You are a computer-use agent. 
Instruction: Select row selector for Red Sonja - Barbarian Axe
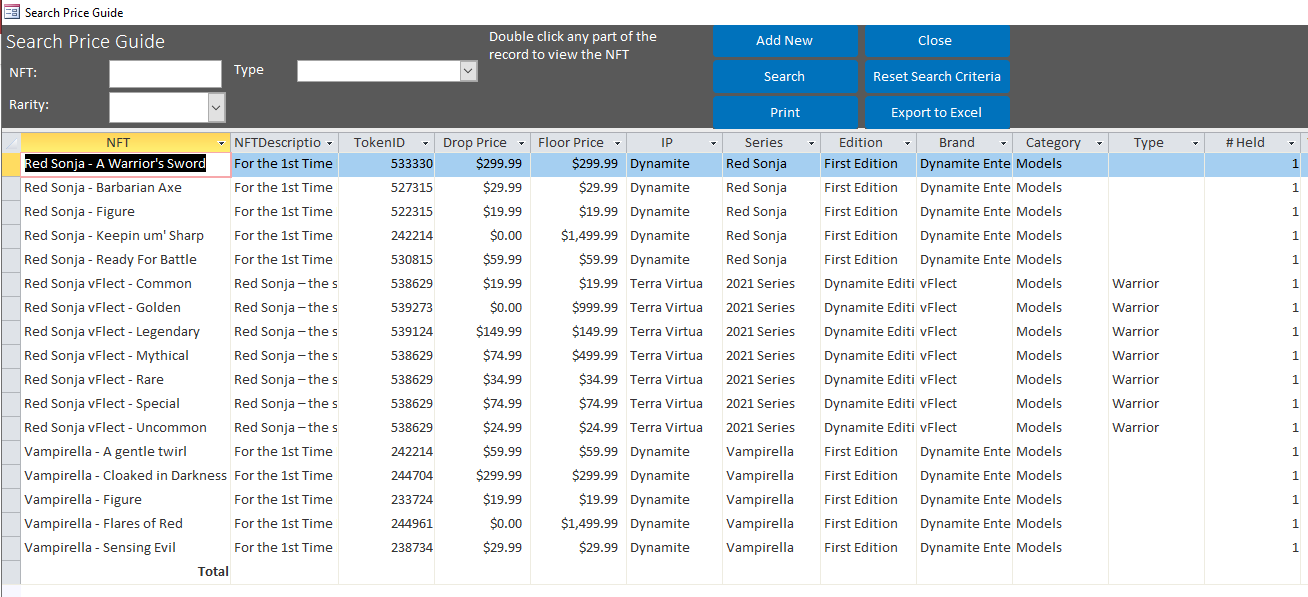pos(11,188)
